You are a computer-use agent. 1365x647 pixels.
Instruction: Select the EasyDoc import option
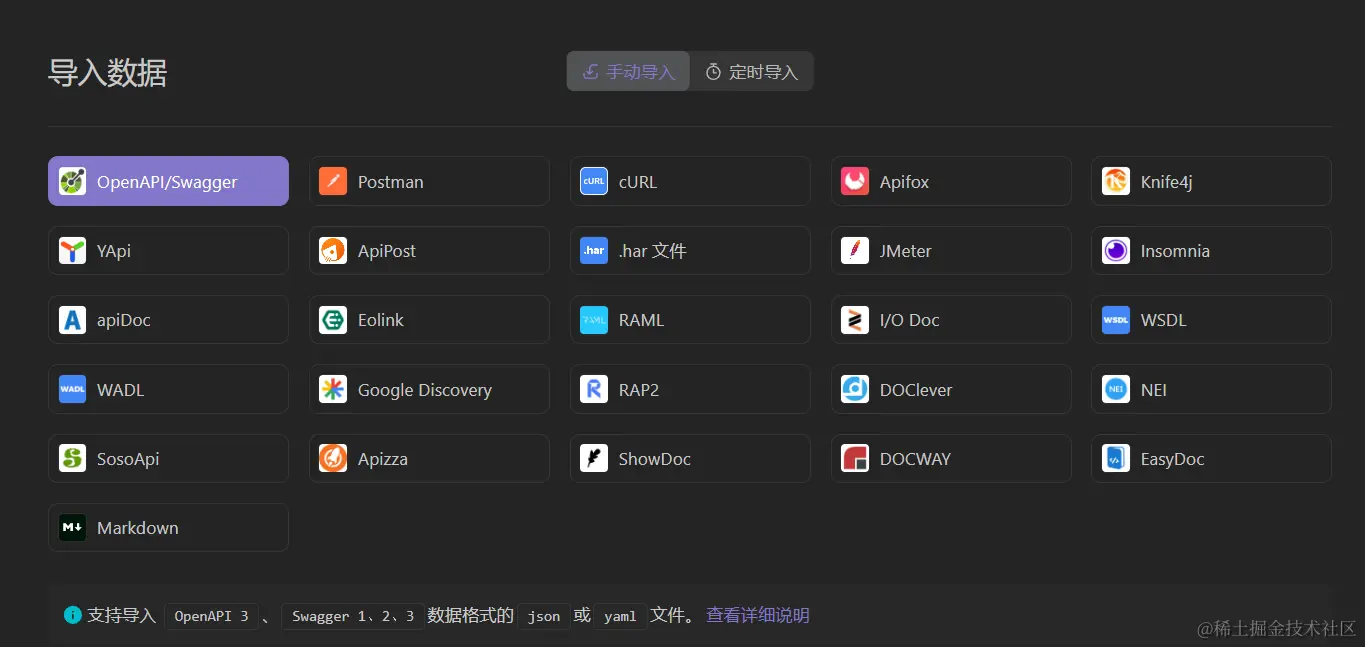tap(1211, 458)
